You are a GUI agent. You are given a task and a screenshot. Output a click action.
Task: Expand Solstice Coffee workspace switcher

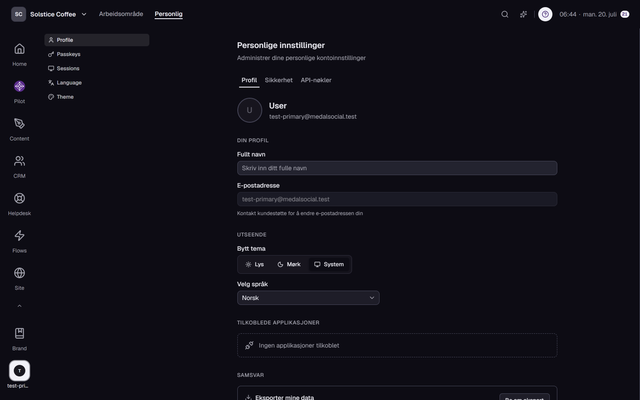(59, 14)
